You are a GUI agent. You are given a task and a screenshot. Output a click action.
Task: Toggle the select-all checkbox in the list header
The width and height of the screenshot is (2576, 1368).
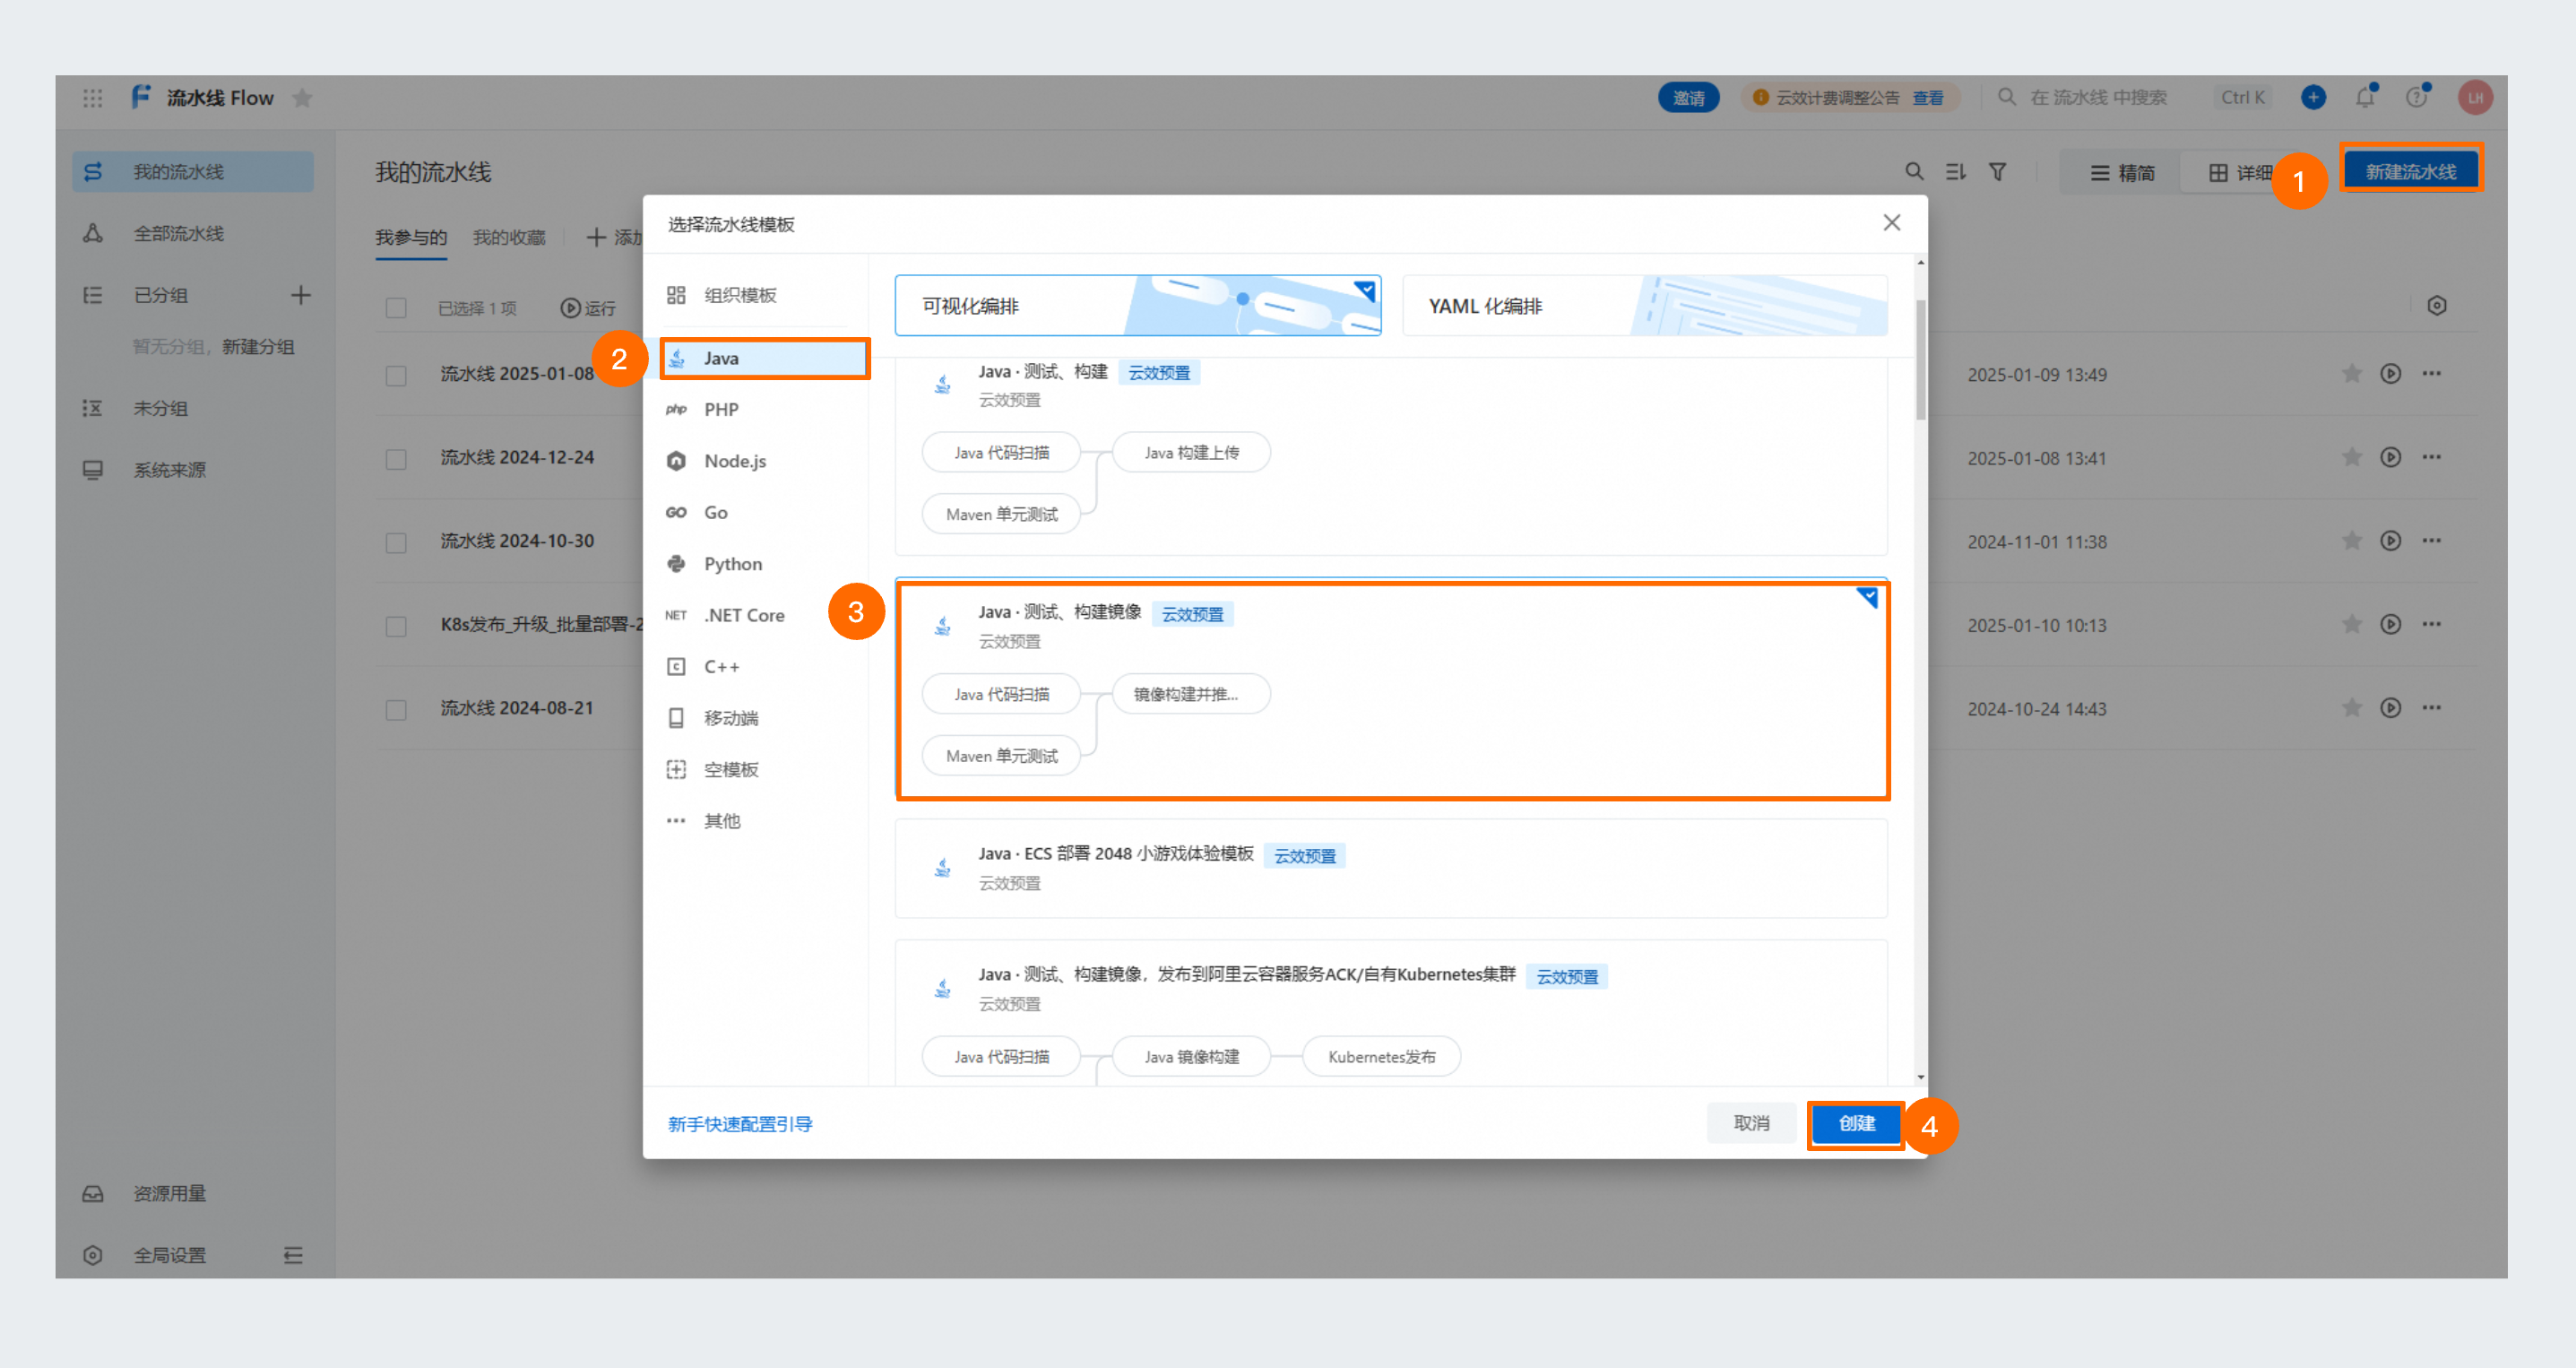coord(396,308)
